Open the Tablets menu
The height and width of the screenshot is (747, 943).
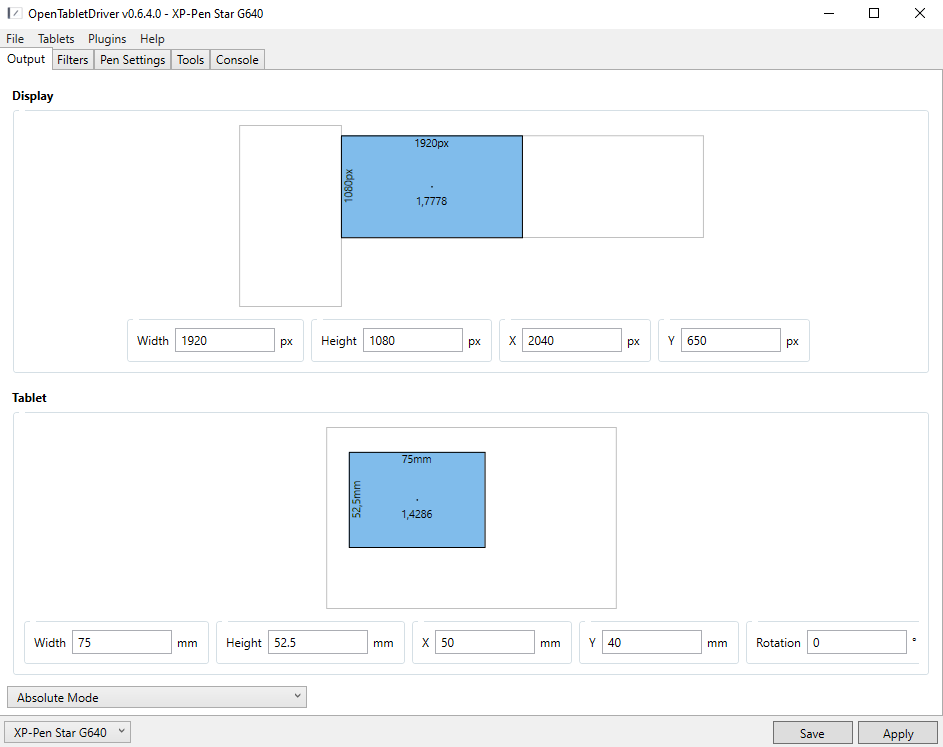(56, 39)
